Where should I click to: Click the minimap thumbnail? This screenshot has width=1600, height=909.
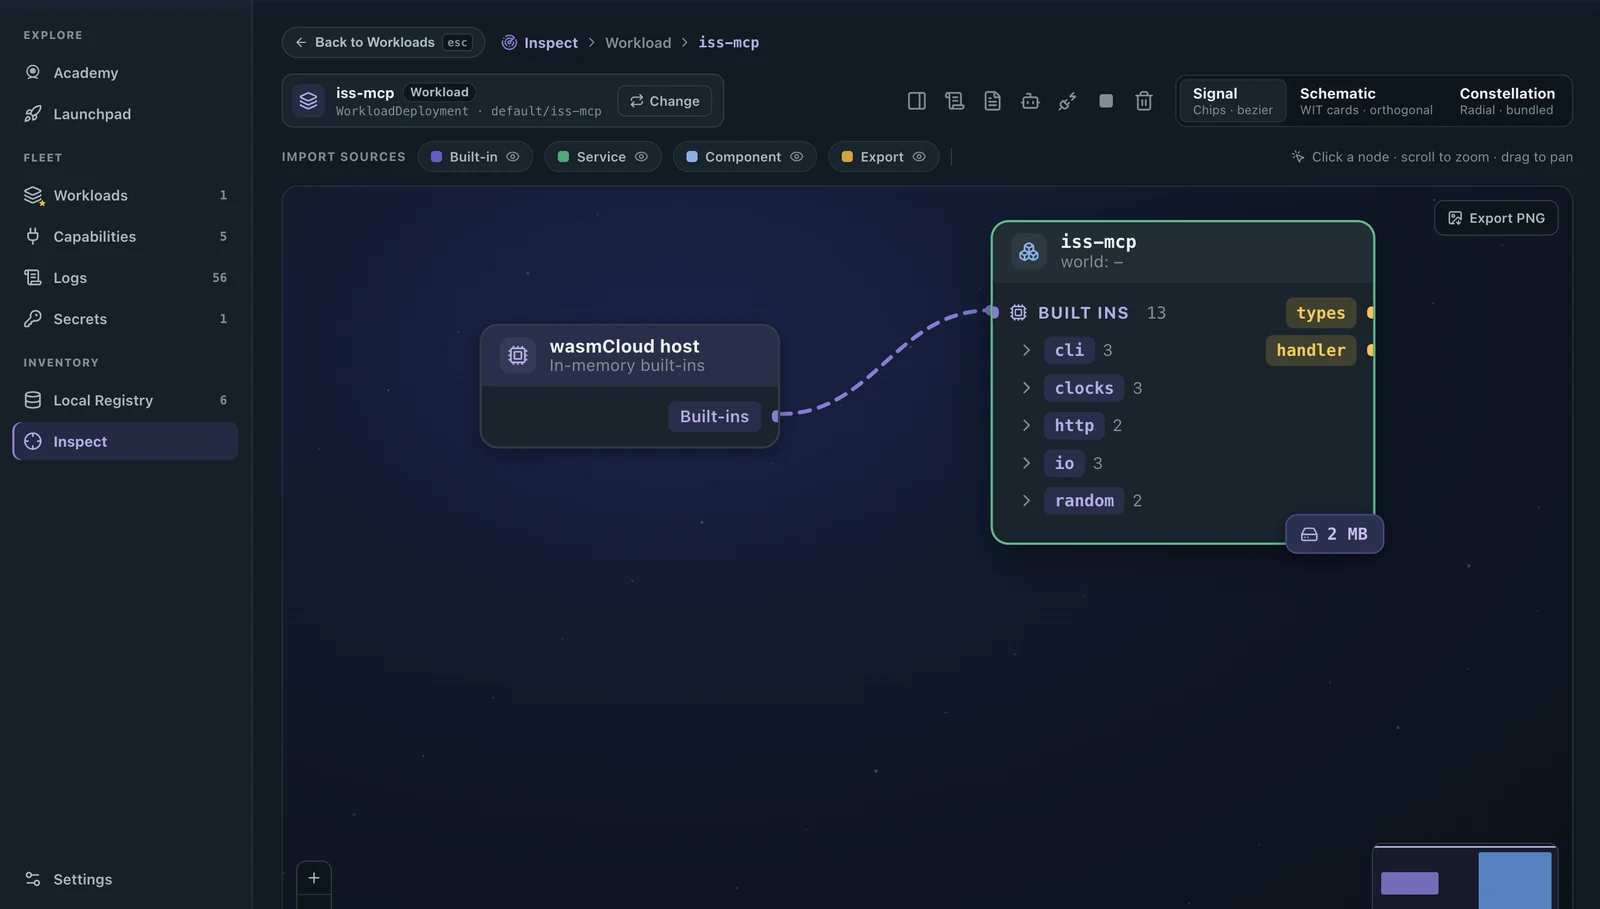pyautogui.click(x=1465, y=878)
